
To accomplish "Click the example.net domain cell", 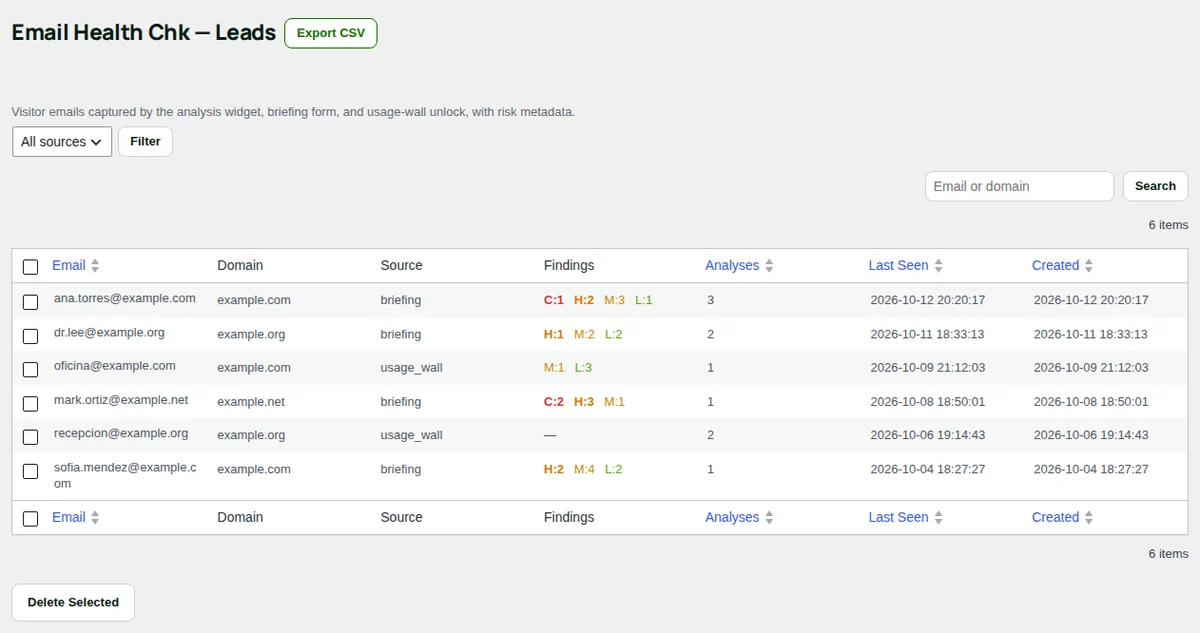I will [251, 402].
